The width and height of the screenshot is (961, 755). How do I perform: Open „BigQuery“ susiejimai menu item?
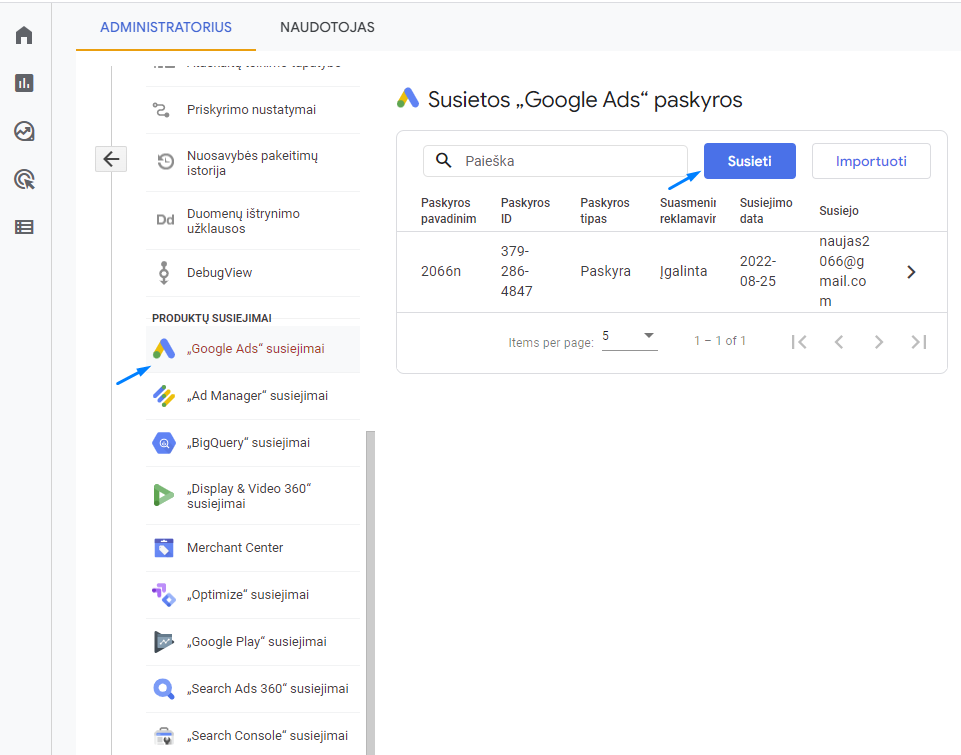[x=253, y=443]
